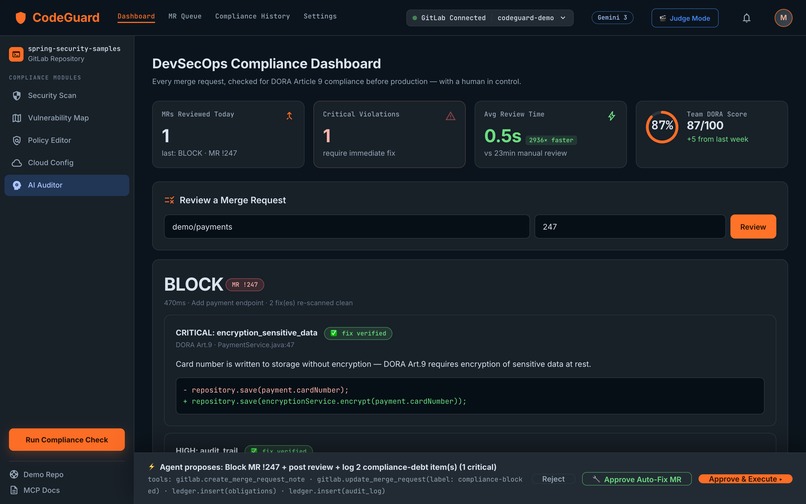Viewport: 806px width, 504px height.
Task: Click the Security Scan shield icon
Action: (x=17, y=96)
